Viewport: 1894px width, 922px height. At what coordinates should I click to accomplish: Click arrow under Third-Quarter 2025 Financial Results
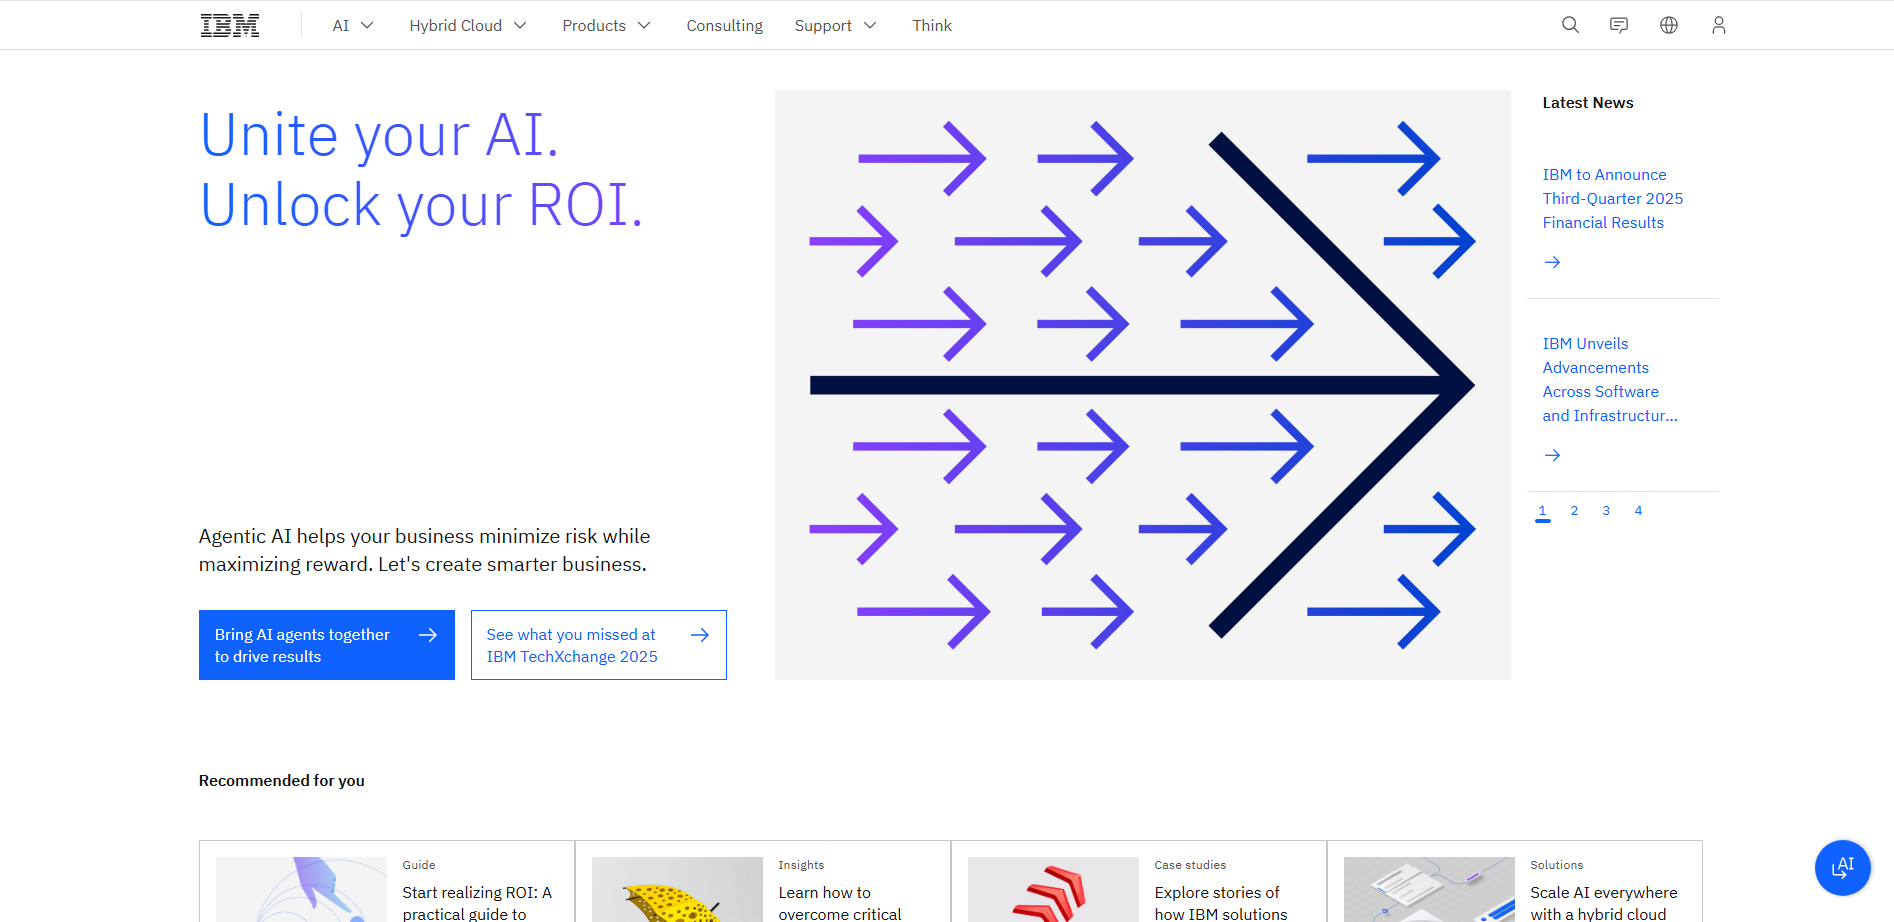1552,262
